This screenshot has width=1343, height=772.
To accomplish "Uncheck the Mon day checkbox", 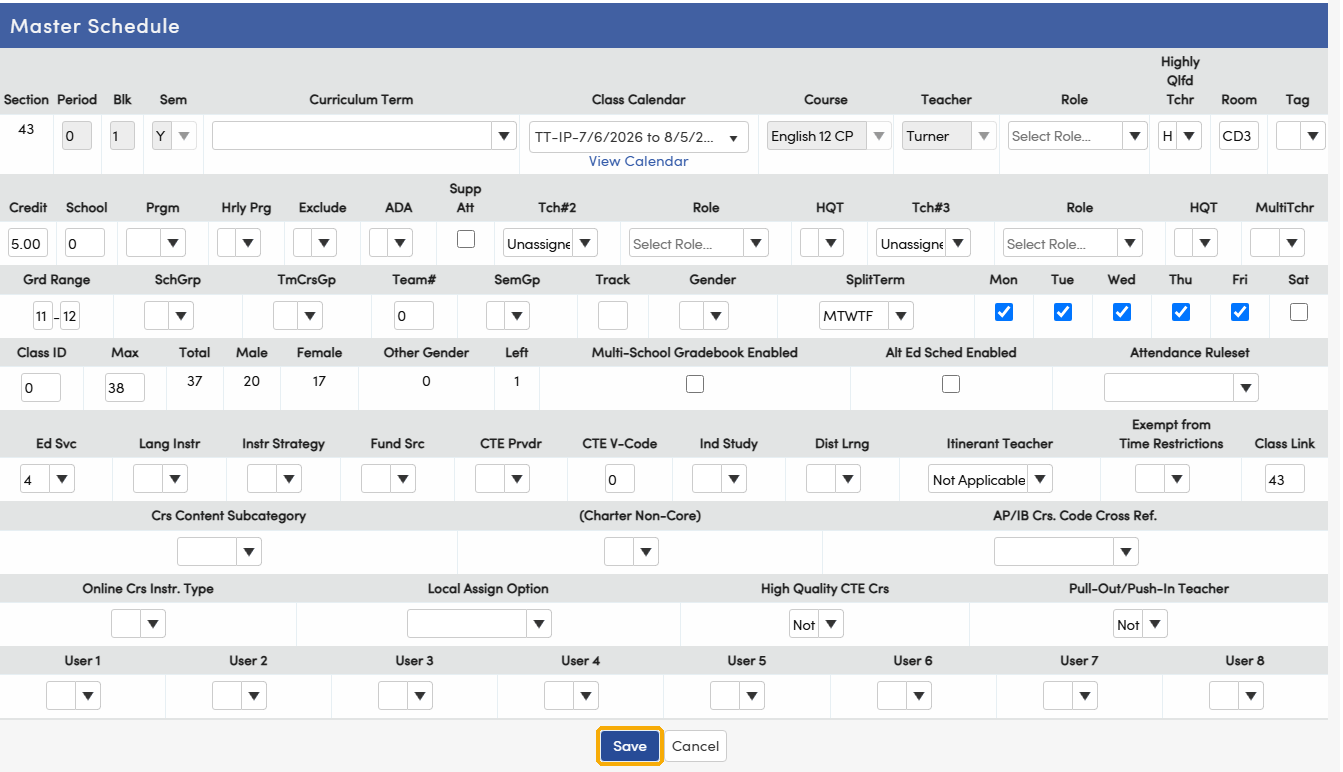I will (x=1004, y=312).
